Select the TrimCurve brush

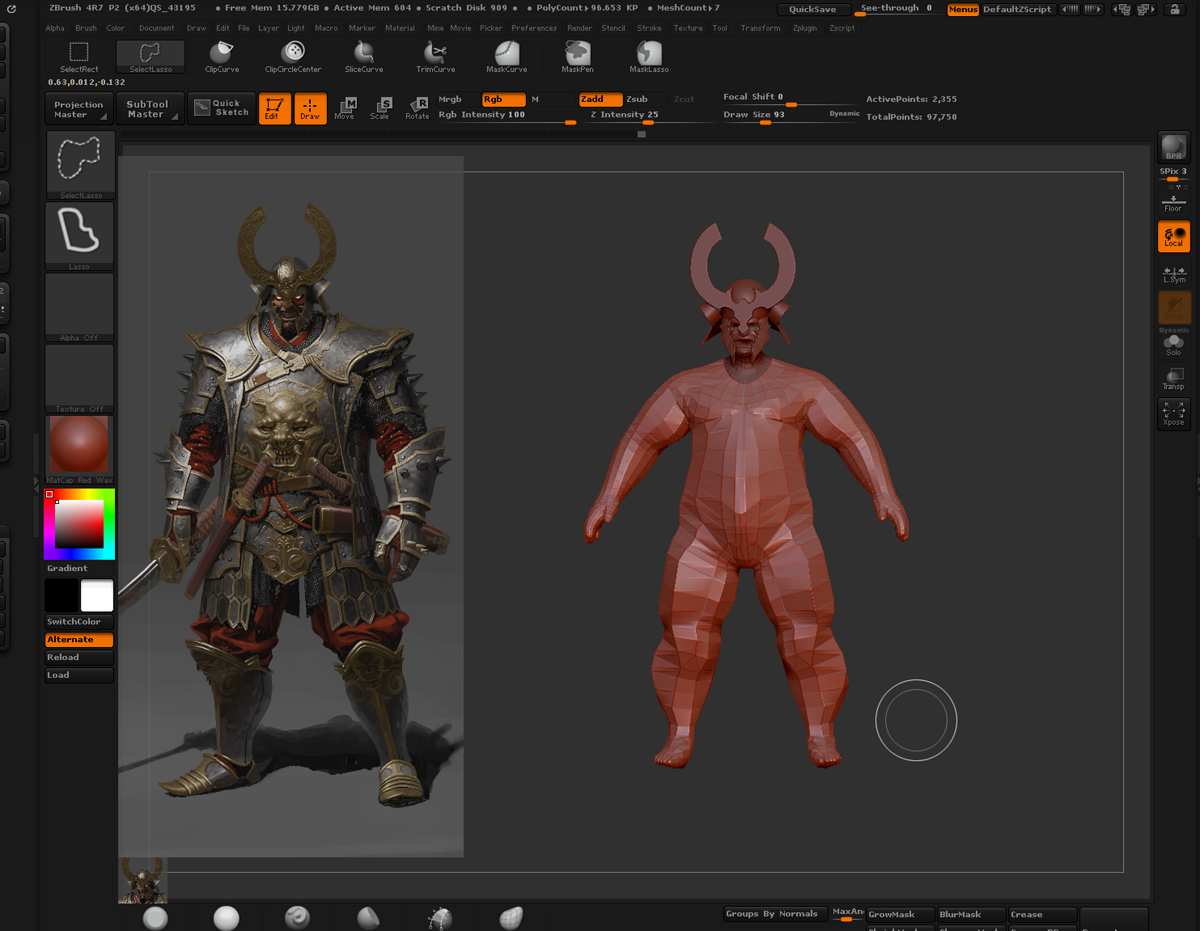[435, 56]
